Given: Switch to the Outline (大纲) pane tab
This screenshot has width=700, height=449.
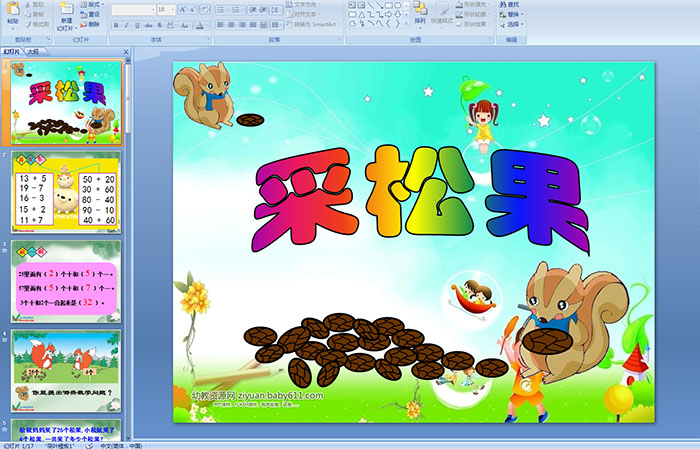Looking at the screenshot, I should tap(33, 52).
